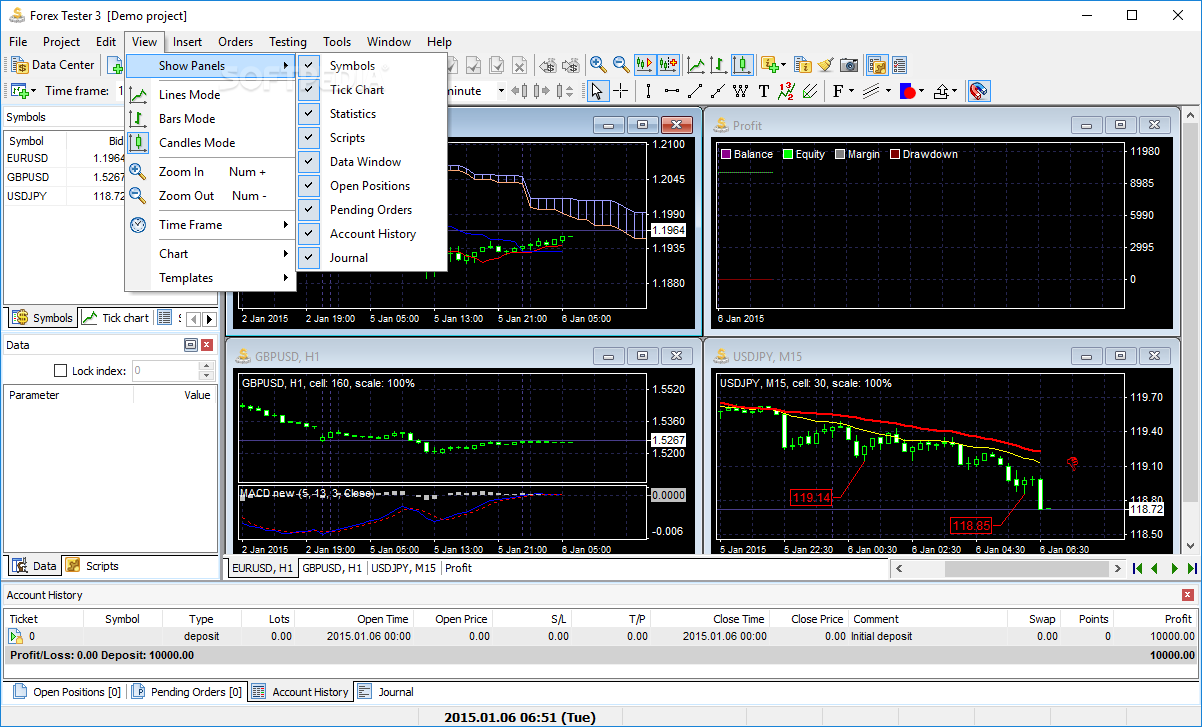Viewport: 1202px width, 727px height.
Task: Close the Account History panel
Action: (x=1188, y=595)
